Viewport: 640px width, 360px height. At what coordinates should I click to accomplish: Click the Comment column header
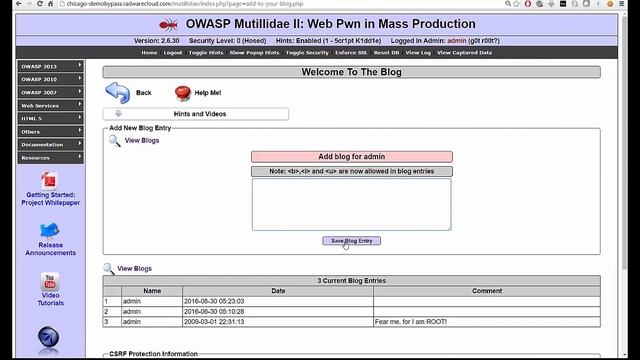click(487, 291)
